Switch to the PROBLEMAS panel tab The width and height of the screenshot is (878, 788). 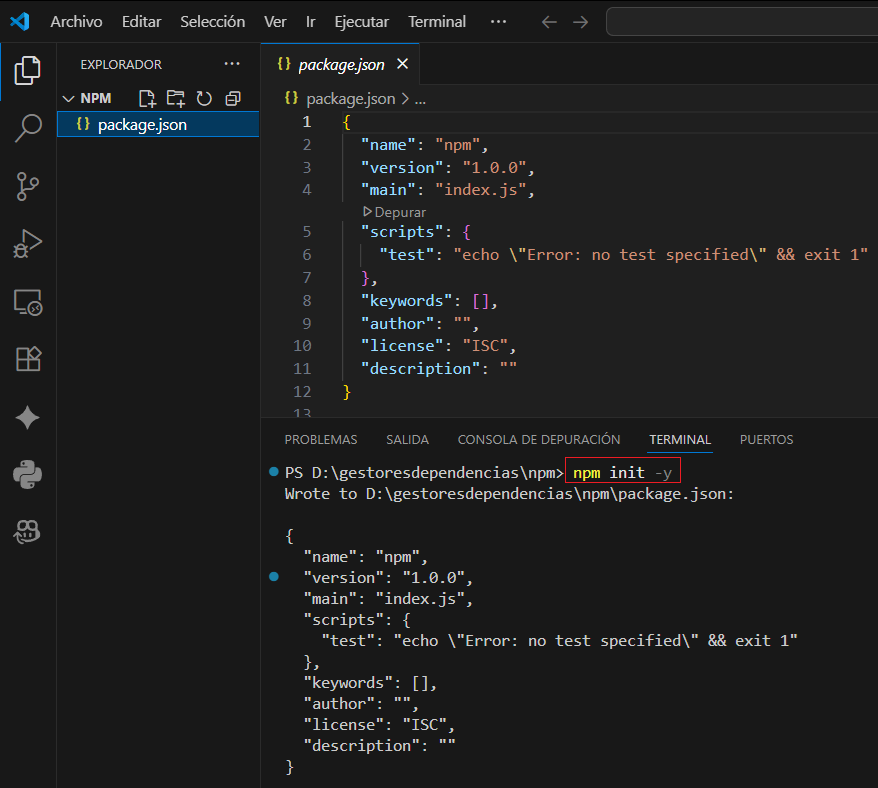pos(320,439)
